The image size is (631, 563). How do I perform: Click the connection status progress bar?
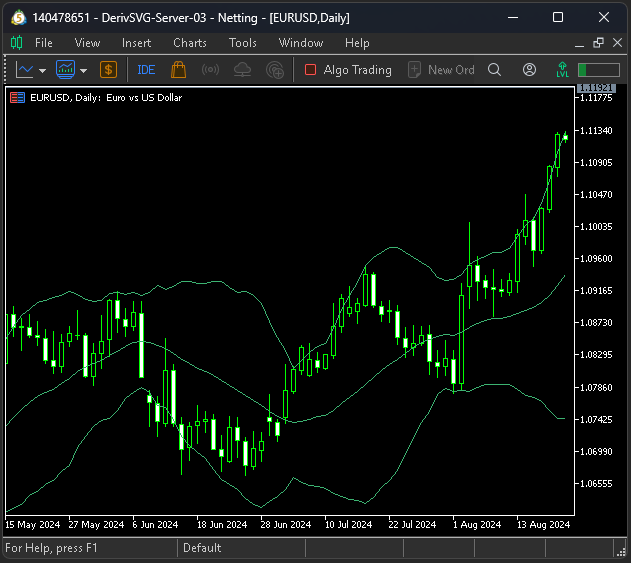[x=599, y=70]
